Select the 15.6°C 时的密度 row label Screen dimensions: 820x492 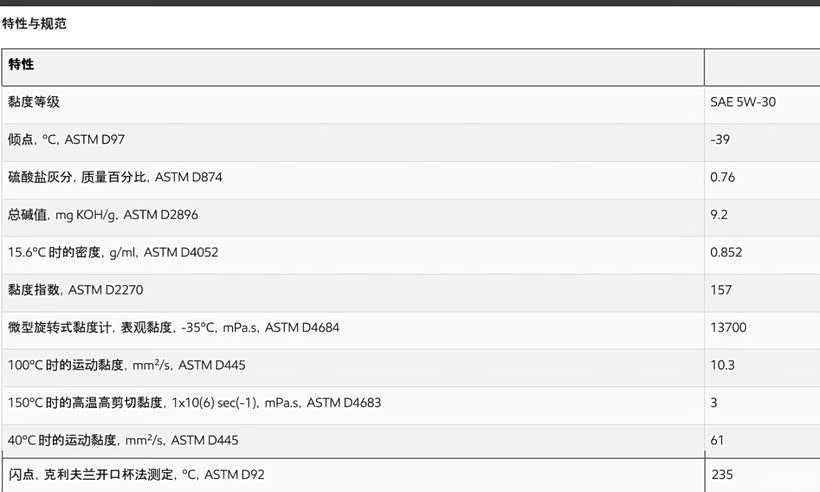pyautogui.click(x=113, y=252)
